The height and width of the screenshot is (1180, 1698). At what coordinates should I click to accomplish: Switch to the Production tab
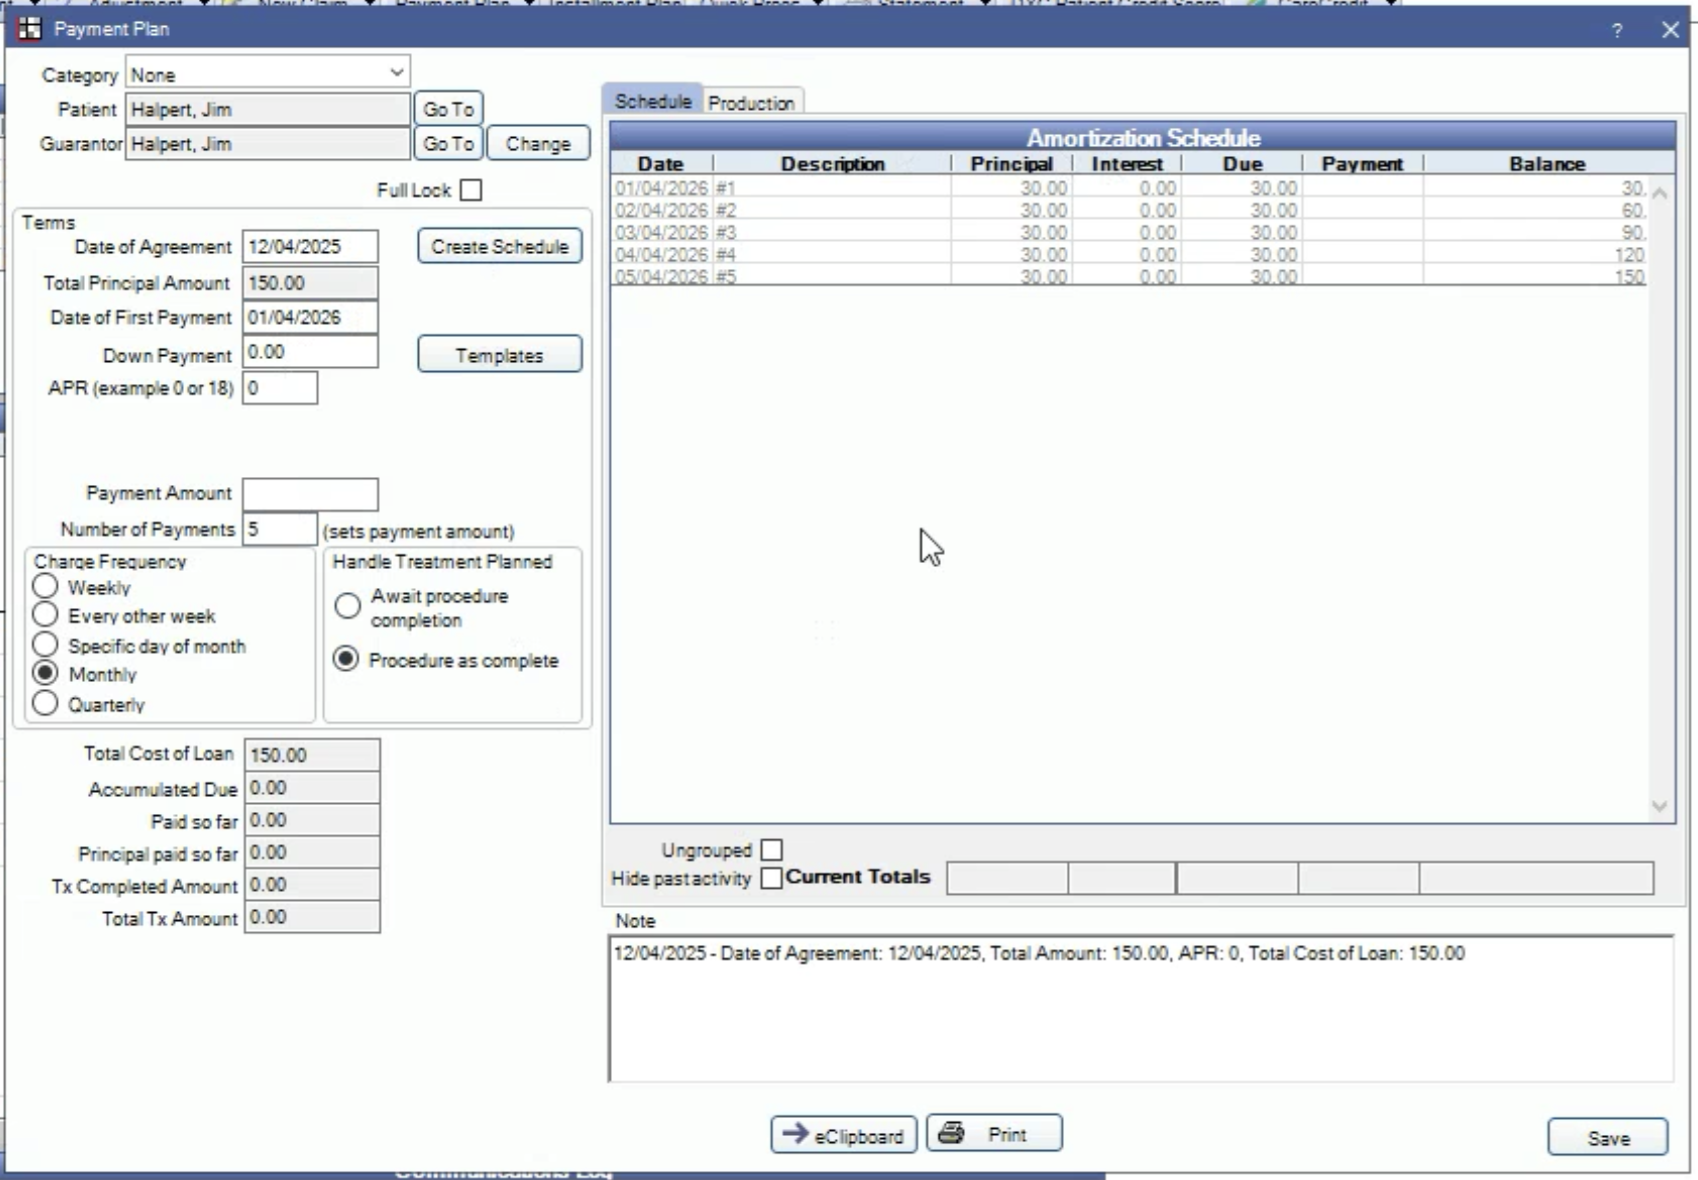[x=750, y=103]
